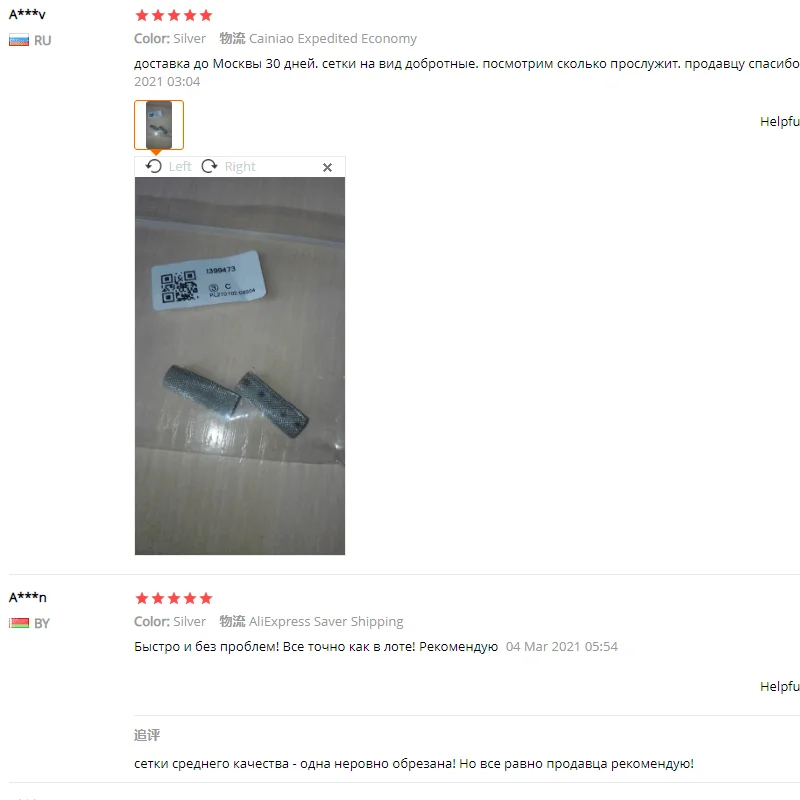Mark first review as Helpful
This screenshot has width=800, height=800.
point(780,121)
